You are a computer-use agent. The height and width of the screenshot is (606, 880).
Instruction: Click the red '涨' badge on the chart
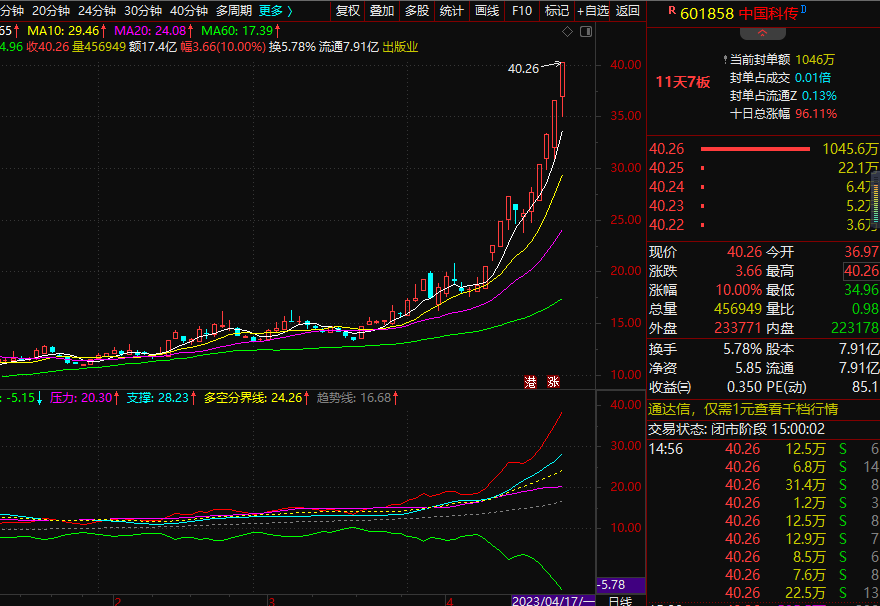click(552, 381)
